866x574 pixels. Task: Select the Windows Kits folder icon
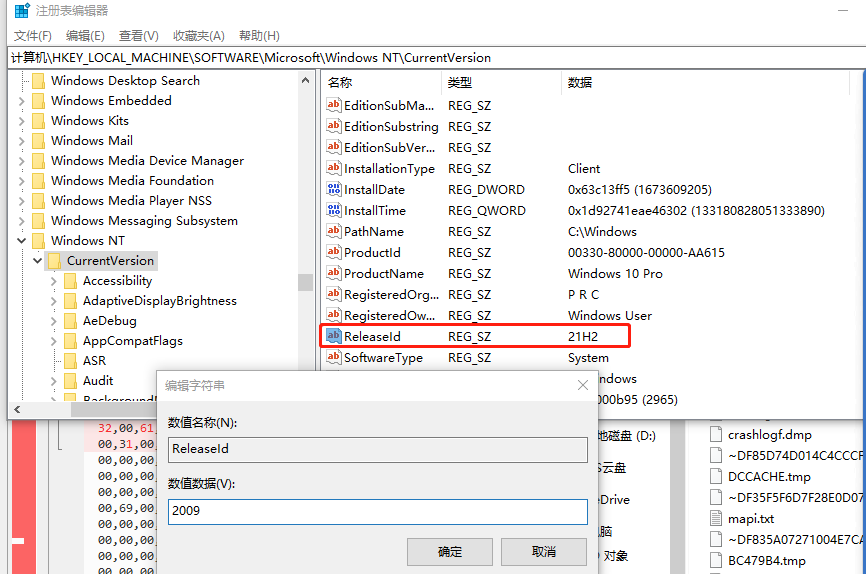pos(39,121)
